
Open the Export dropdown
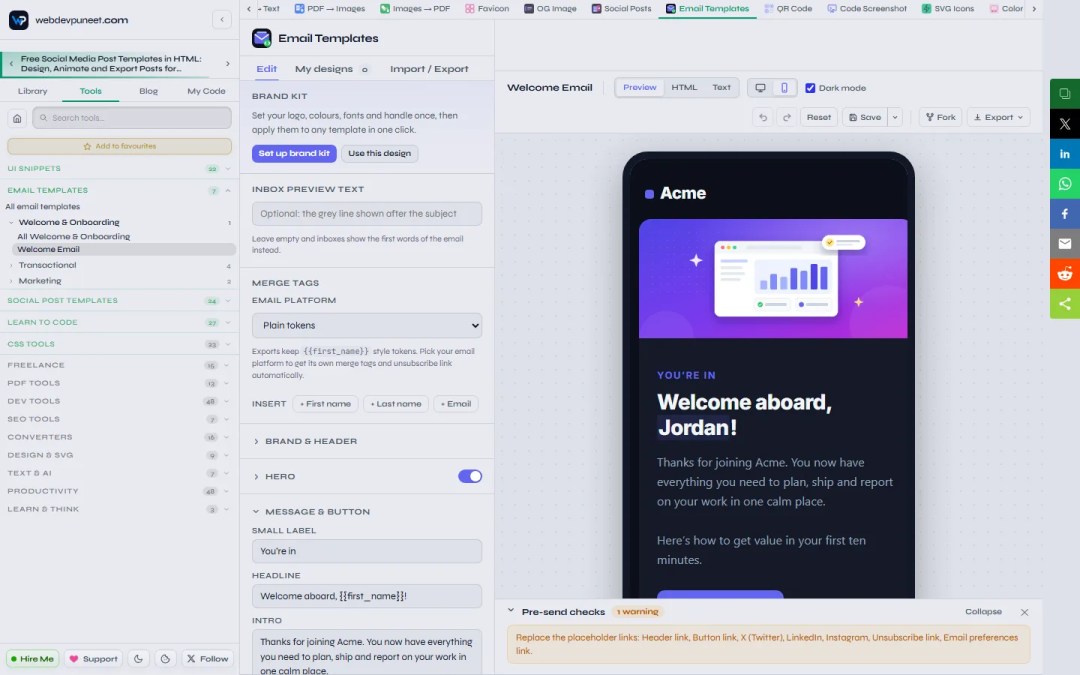click(x=999, y=117)
